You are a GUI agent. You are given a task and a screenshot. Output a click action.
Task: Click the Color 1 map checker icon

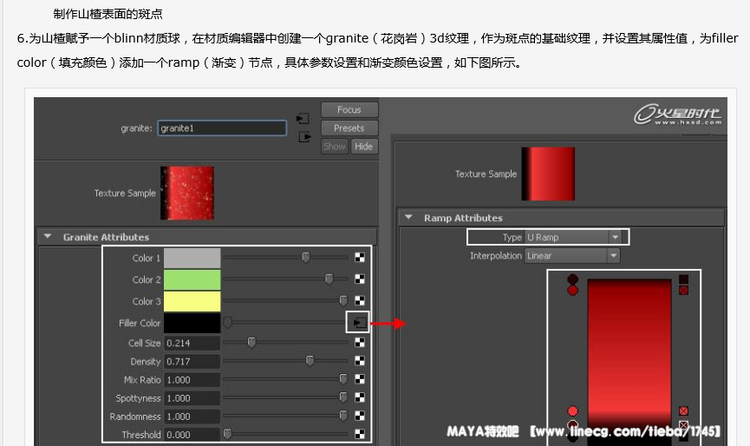pyautogui.click(x=359, y=258)
